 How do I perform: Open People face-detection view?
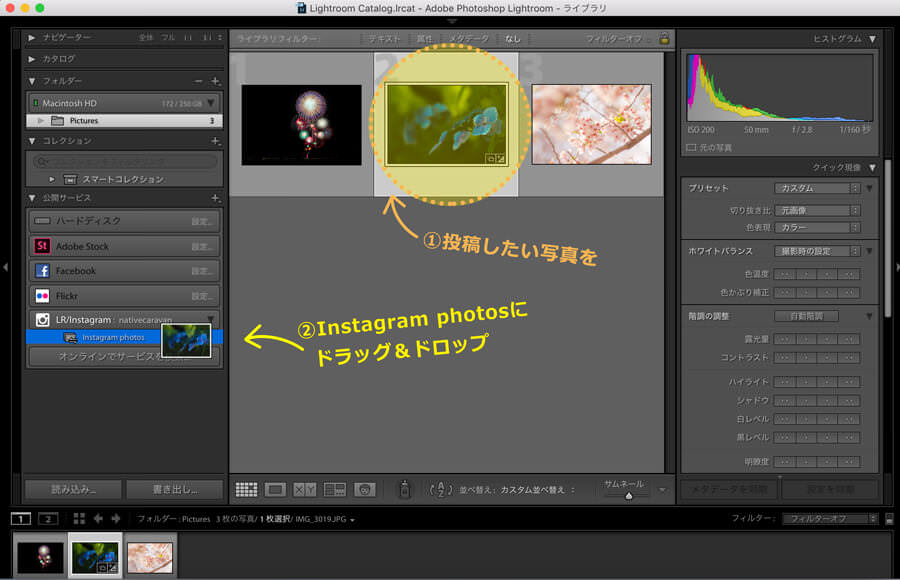[x=364, y=489]
